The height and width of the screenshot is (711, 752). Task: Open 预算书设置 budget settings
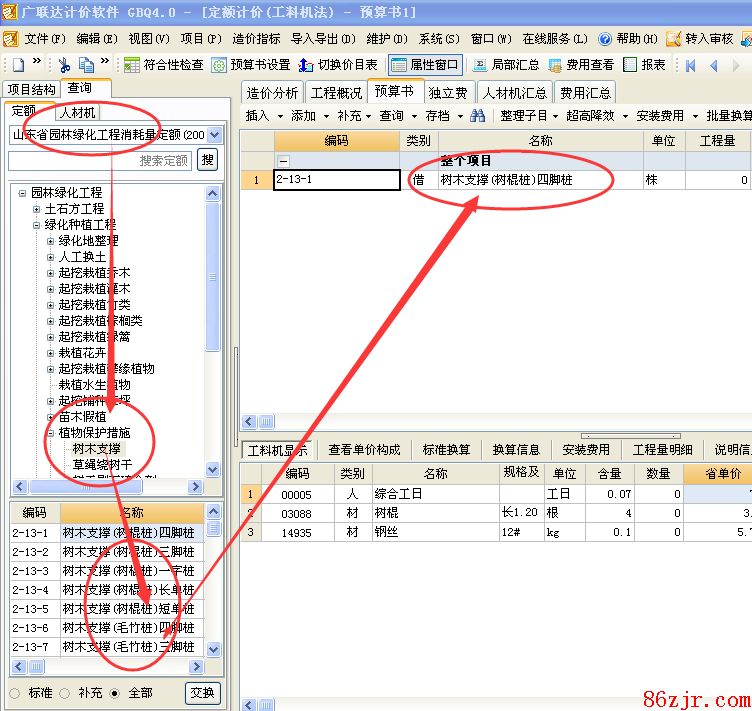point(251,65)
